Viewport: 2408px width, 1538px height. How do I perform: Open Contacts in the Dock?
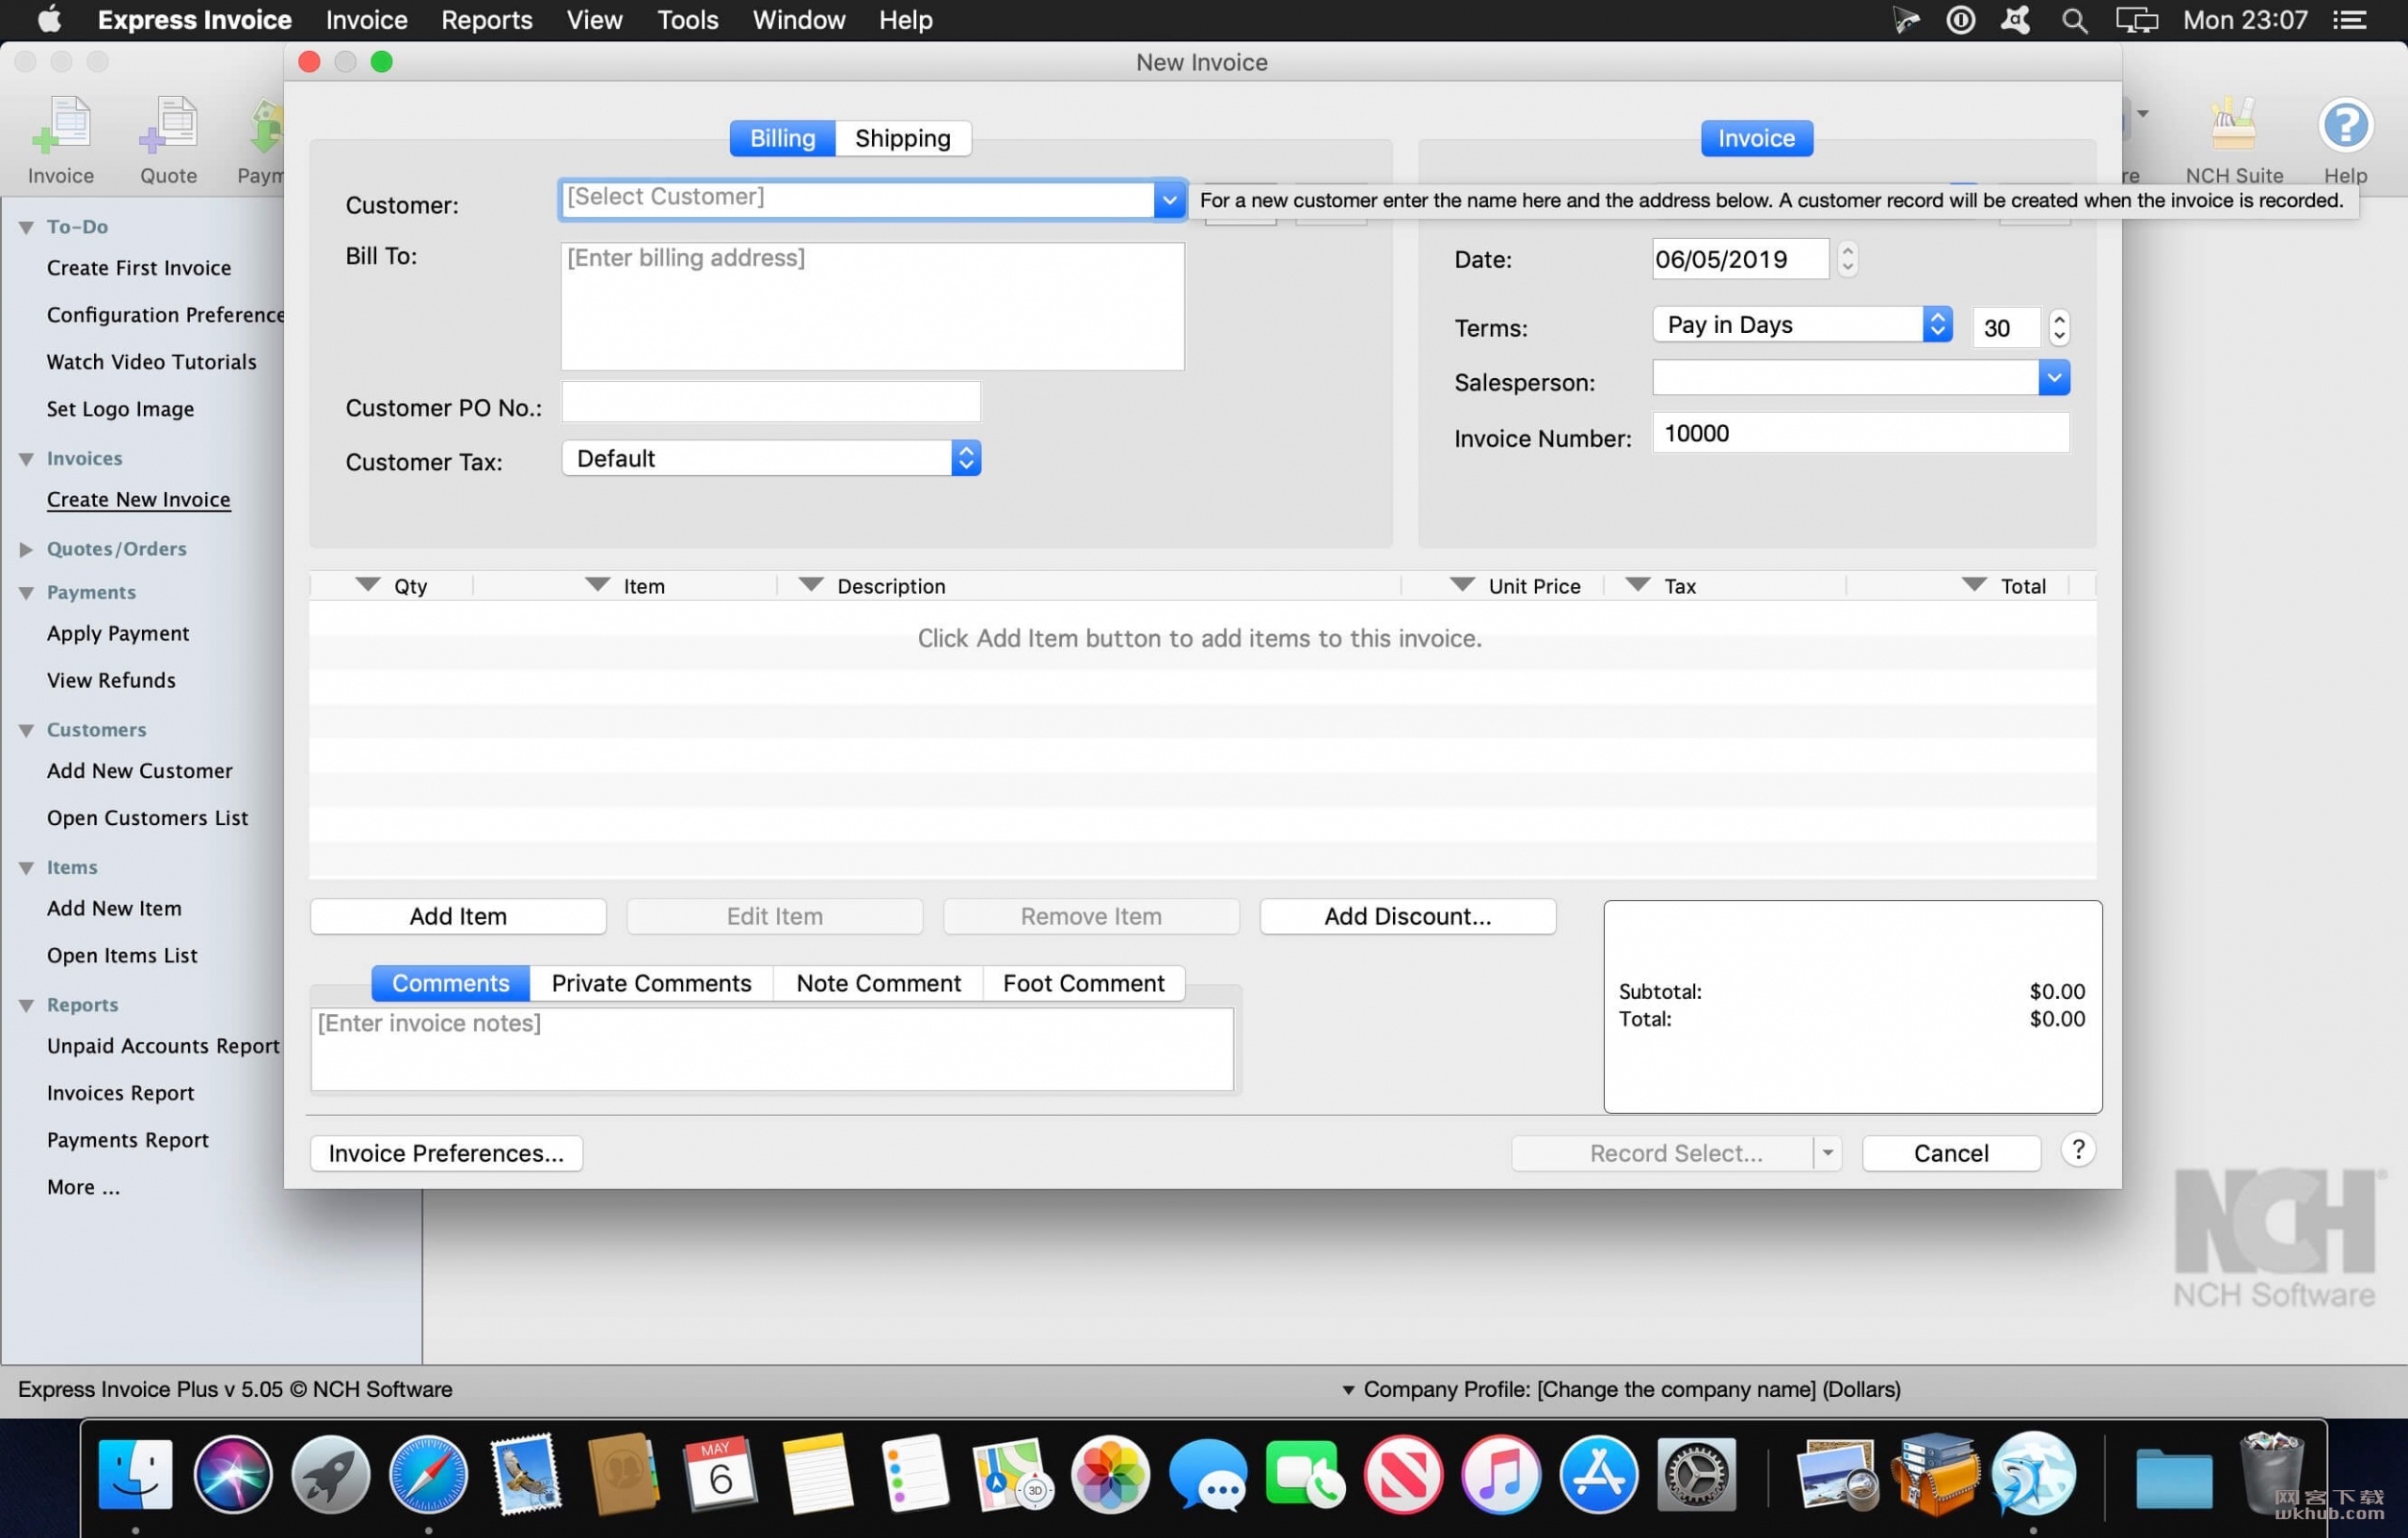tap(622, 1474)
